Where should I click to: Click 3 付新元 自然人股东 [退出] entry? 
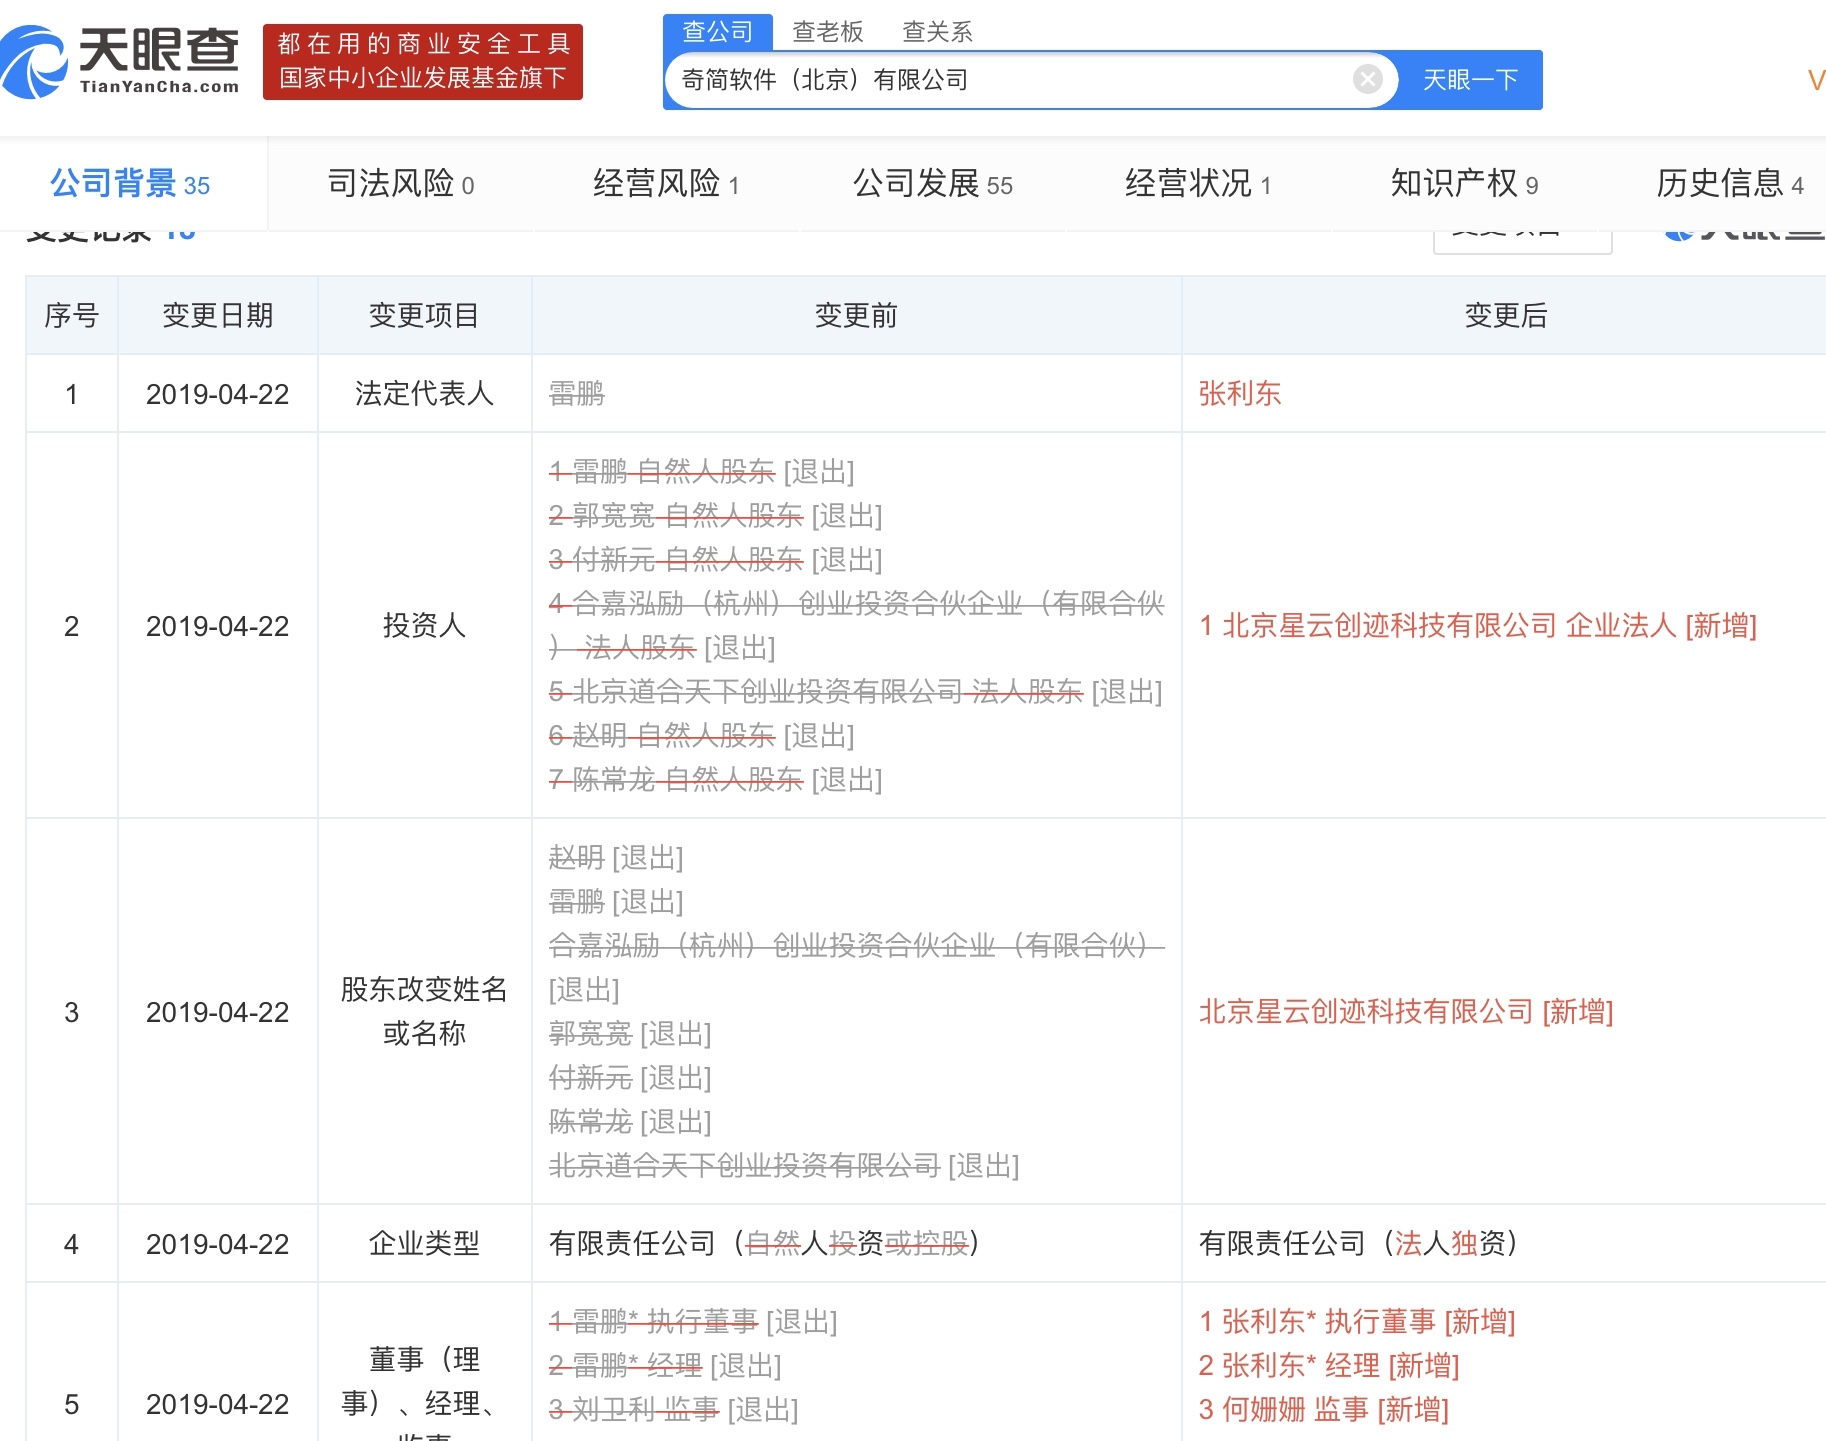tap(715, 560)
